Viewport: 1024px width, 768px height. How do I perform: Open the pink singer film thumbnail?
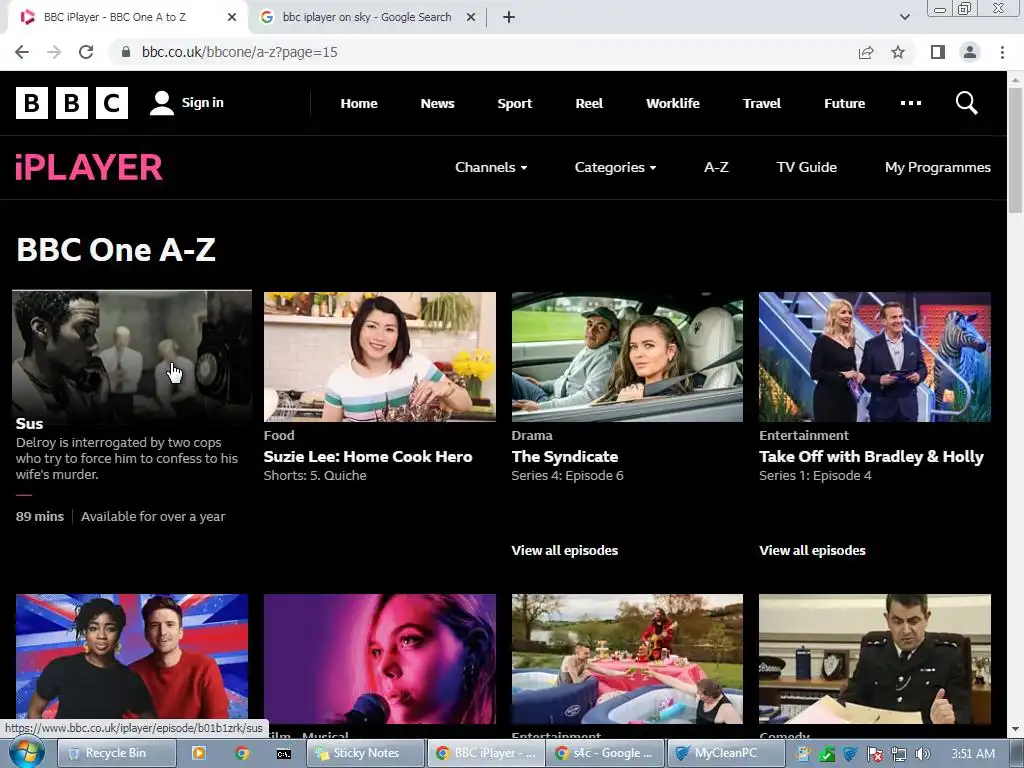[379, 658]
